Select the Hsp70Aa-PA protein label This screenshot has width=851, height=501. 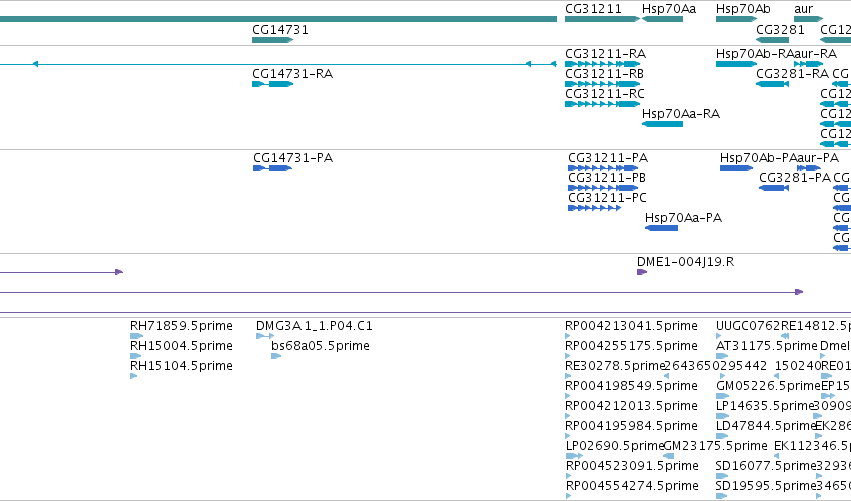(x=683, y=218)
